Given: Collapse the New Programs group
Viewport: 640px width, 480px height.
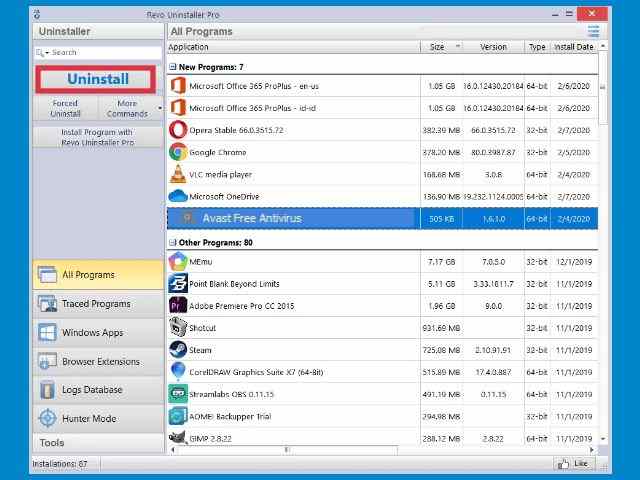Looking at the screenshot, I should [173, 67].
